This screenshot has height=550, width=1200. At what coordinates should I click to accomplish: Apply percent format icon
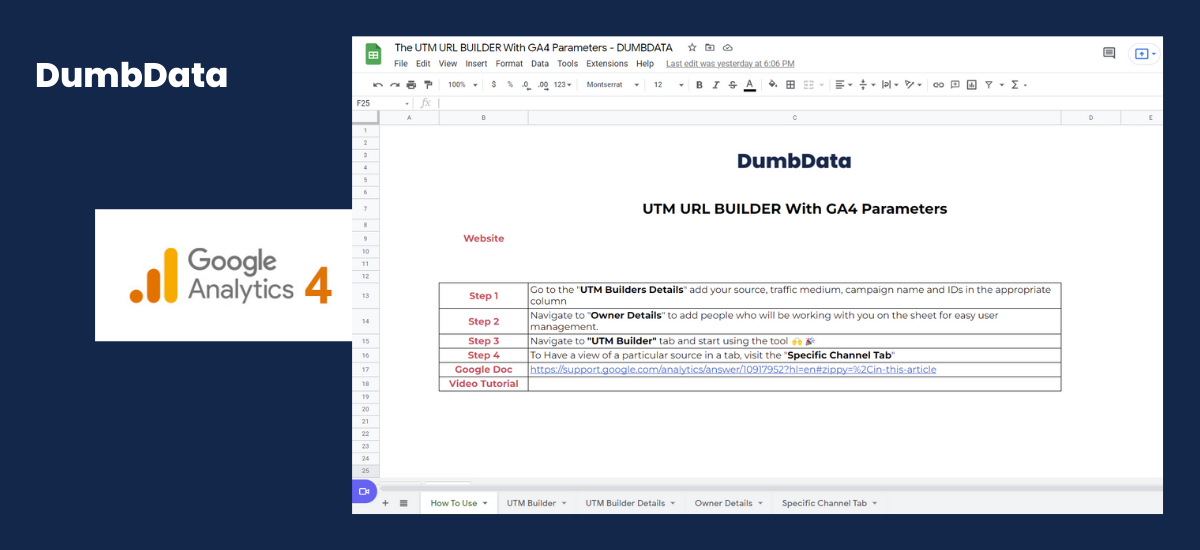pyautogui.click(x=510, y=85)
